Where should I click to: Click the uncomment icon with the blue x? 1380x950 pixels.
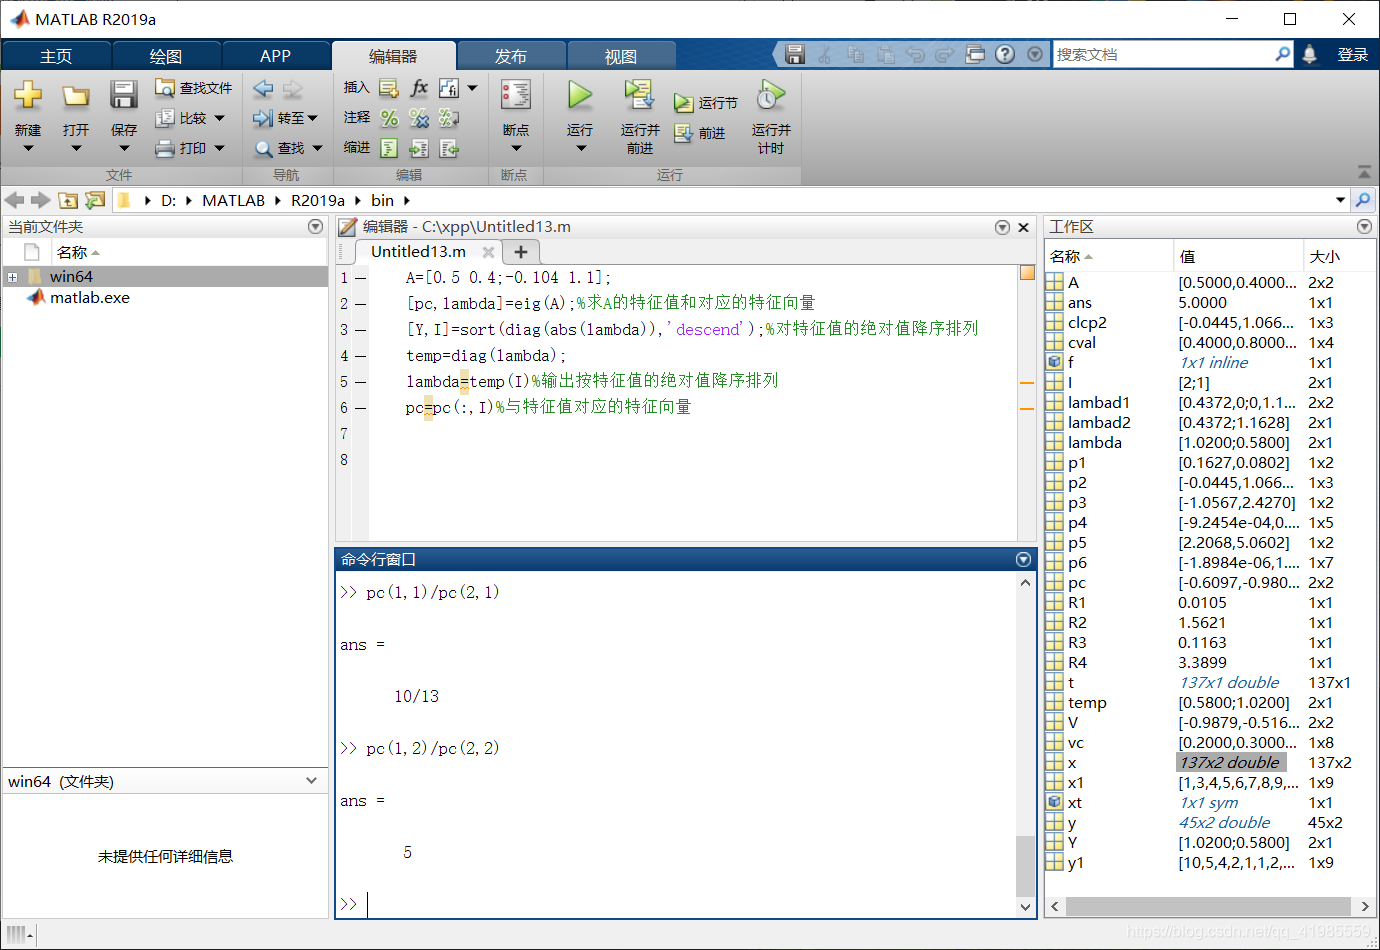click(419, 118)
